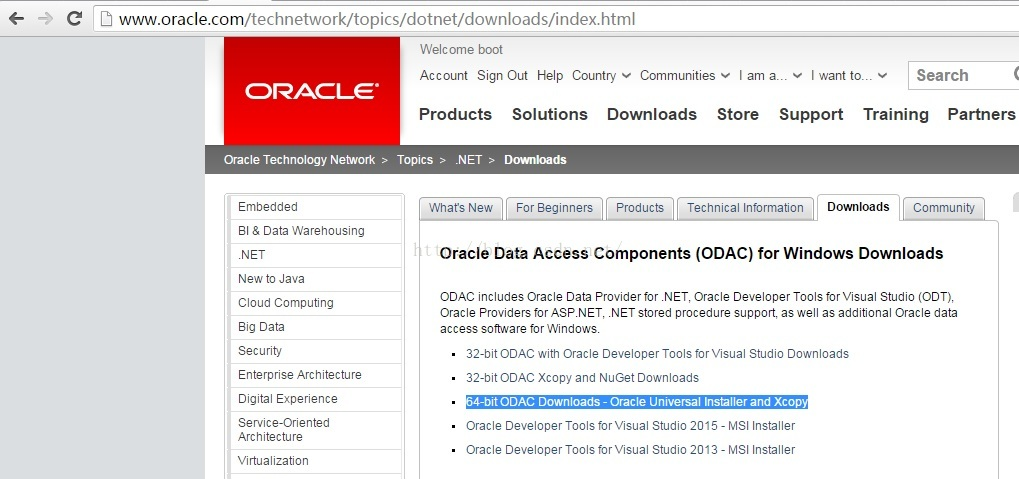Open the Downloads main menu
This screenshot has width=1019, height=479.
(x=652, y=114)
